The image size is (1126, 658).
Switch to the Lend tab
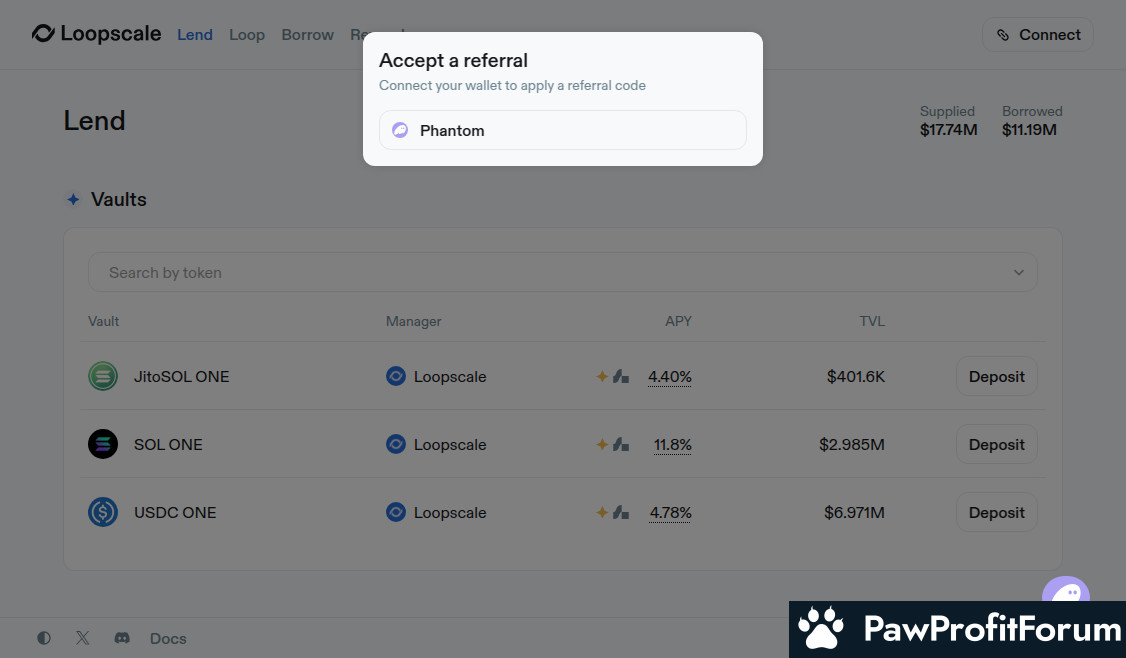(x=195, y=35)
